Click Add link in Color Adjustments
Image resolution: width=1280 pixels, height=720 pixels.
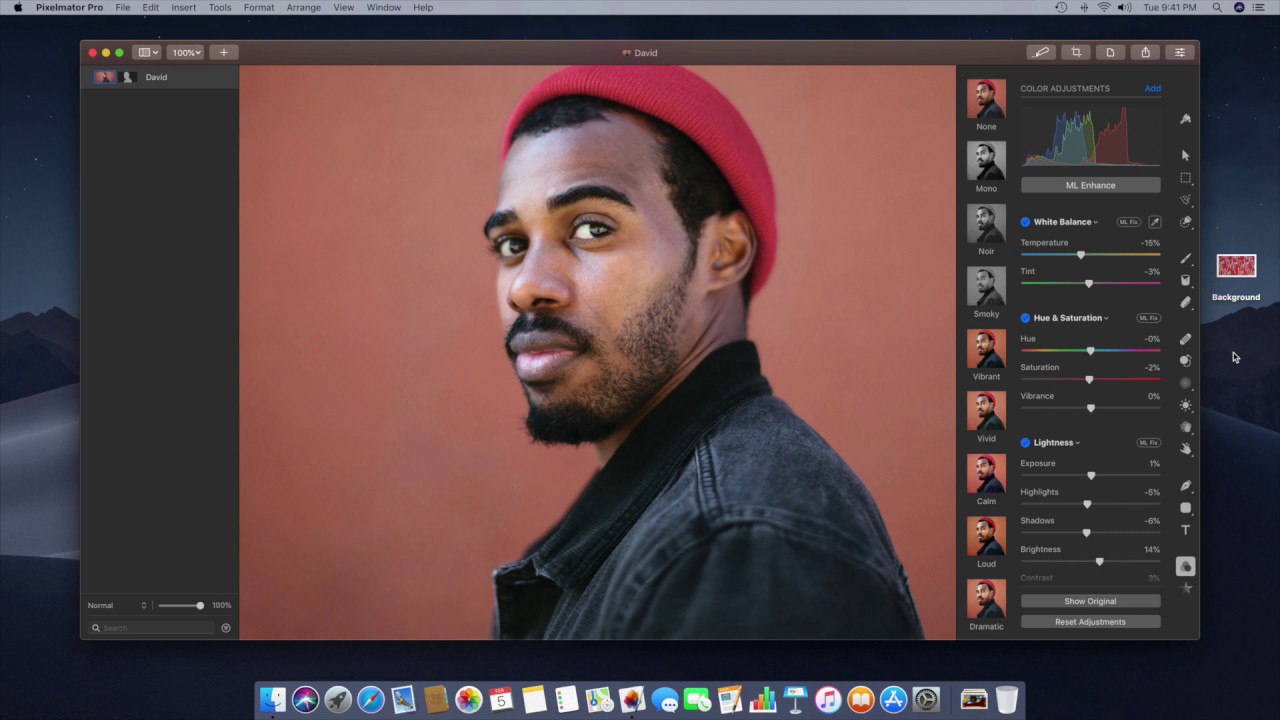1152,88
